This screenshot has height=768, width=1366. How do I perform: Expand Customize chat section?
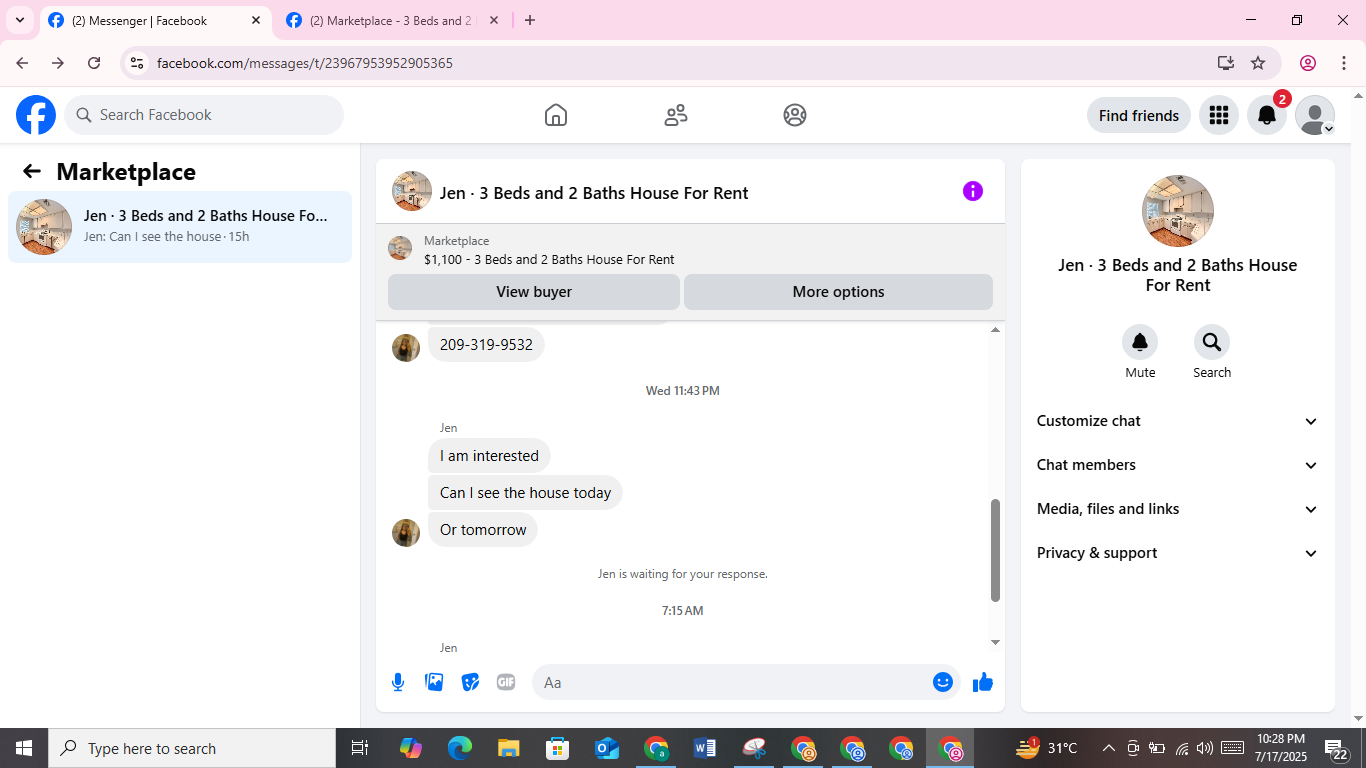1178,421
